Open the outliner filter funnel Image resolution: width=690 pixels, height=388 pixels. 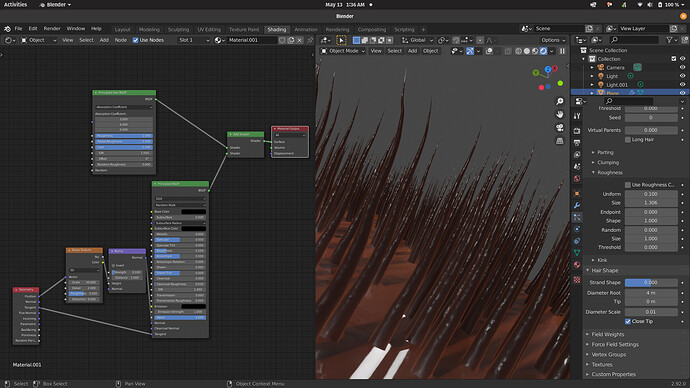pos(669,40)
